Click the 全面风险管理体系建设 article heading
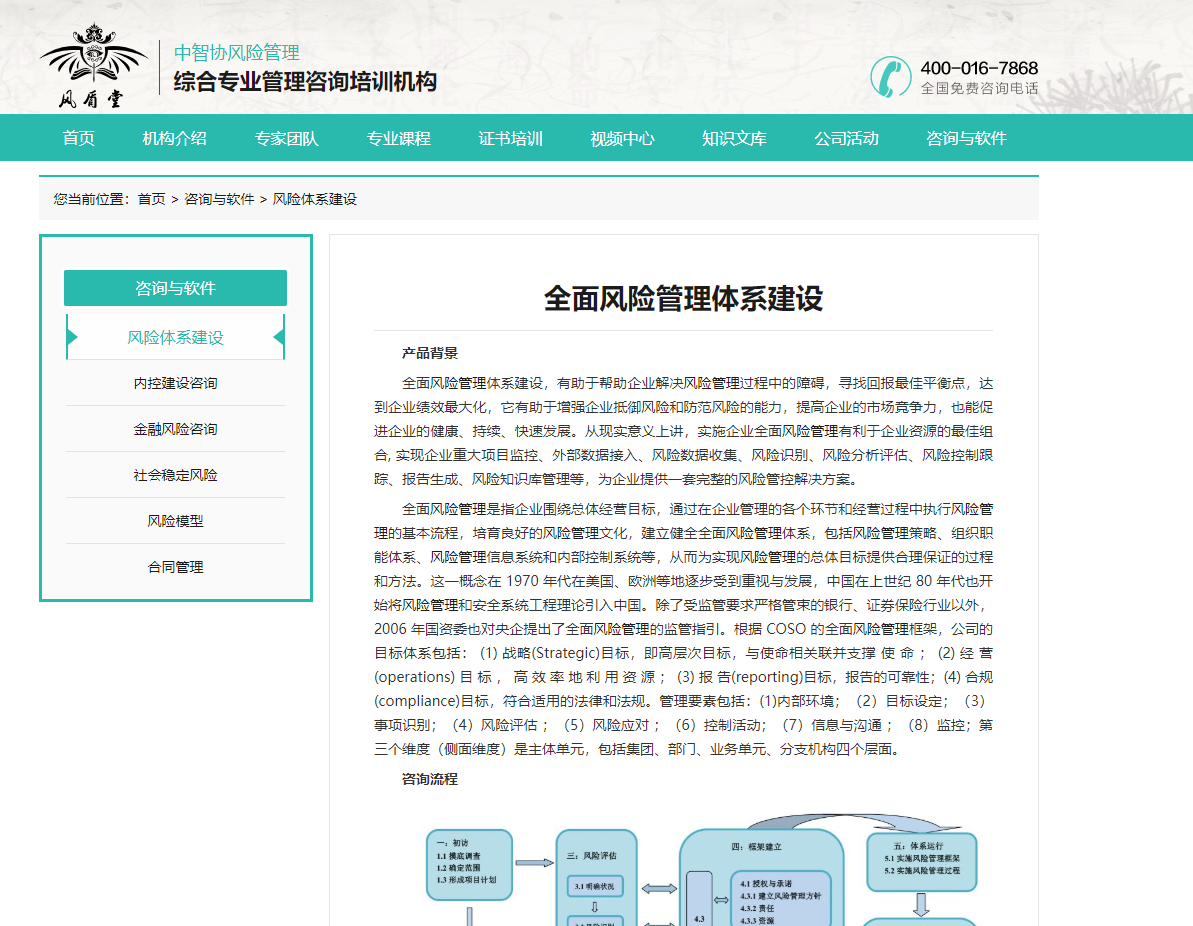Viewport: 1193px width, 926px height. tap(683, 298)
